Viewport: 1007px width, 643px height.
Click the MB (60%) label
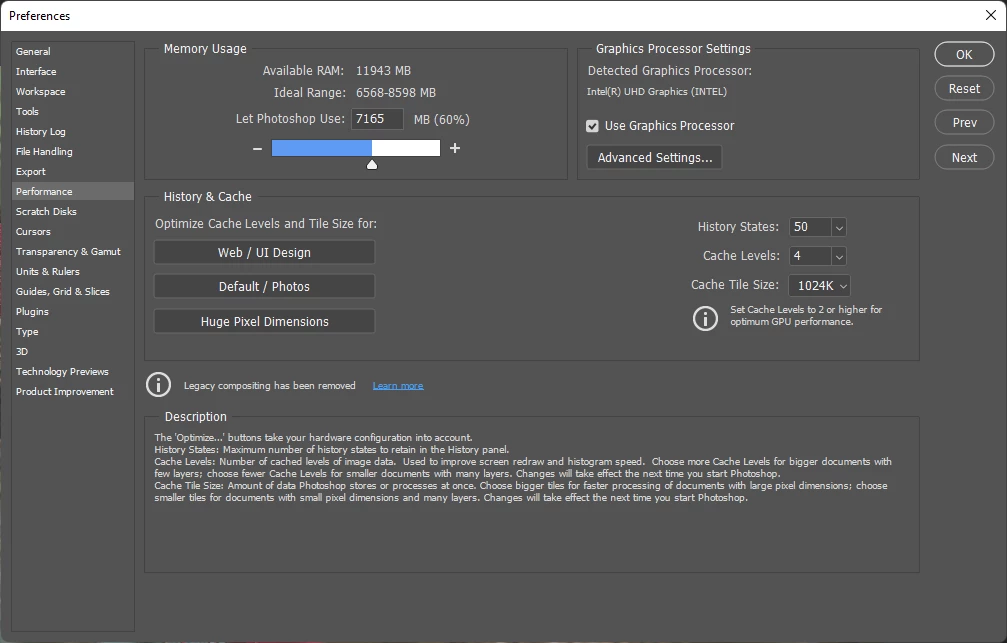(x=441, y=119)
